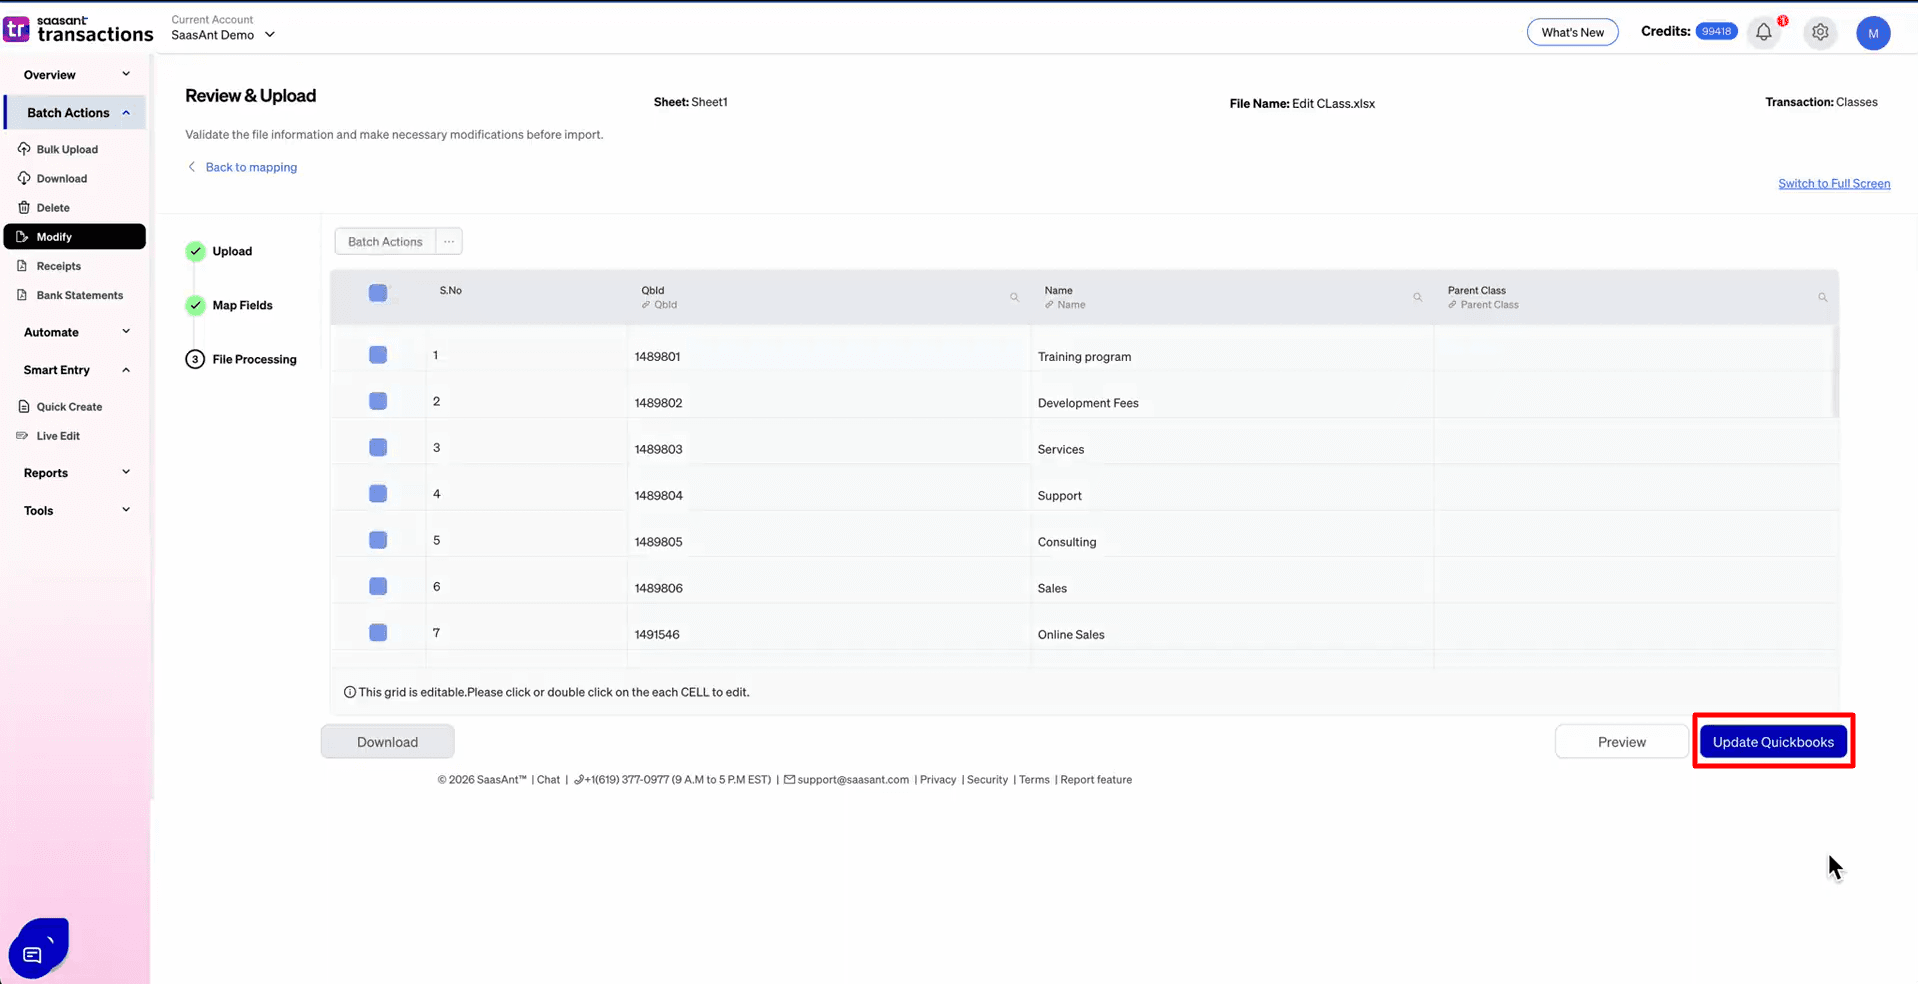
Task: Select the Online Sales row checkbox
Action: click(378, 632)
